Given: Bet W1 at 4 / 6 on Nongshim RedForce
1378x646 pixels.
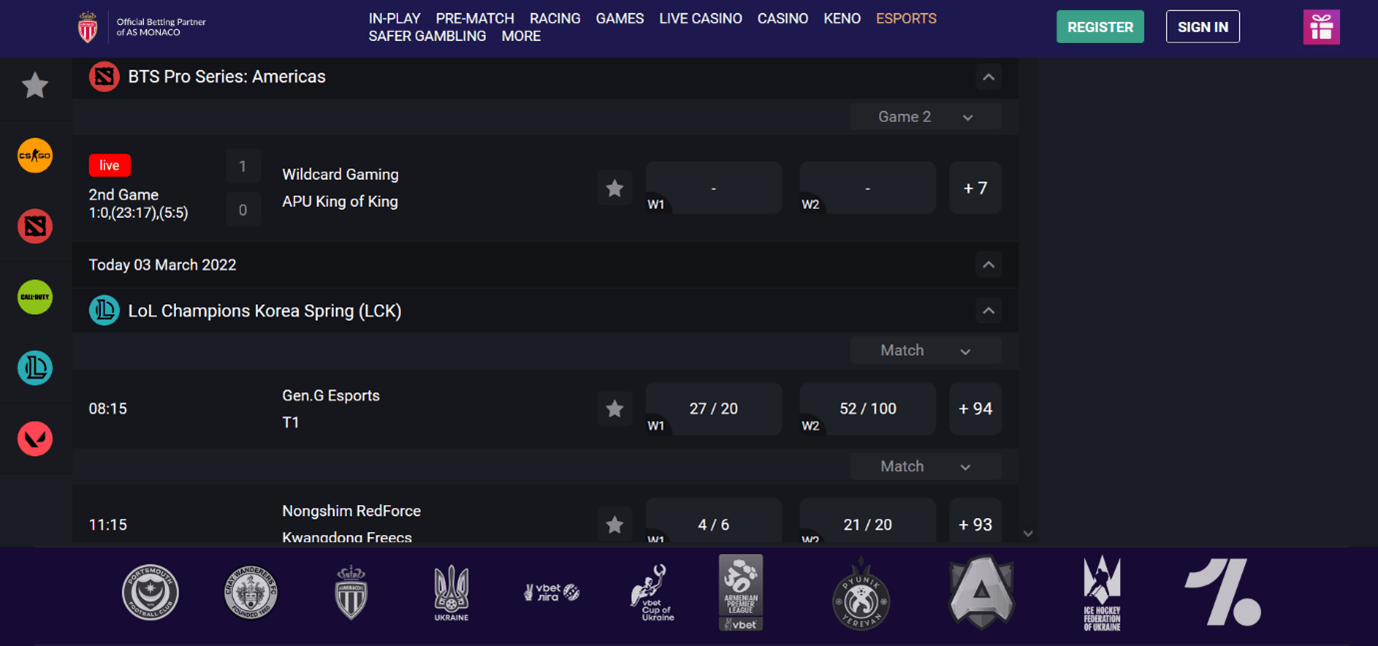Looking at the screenshot, I should point(714,522).
